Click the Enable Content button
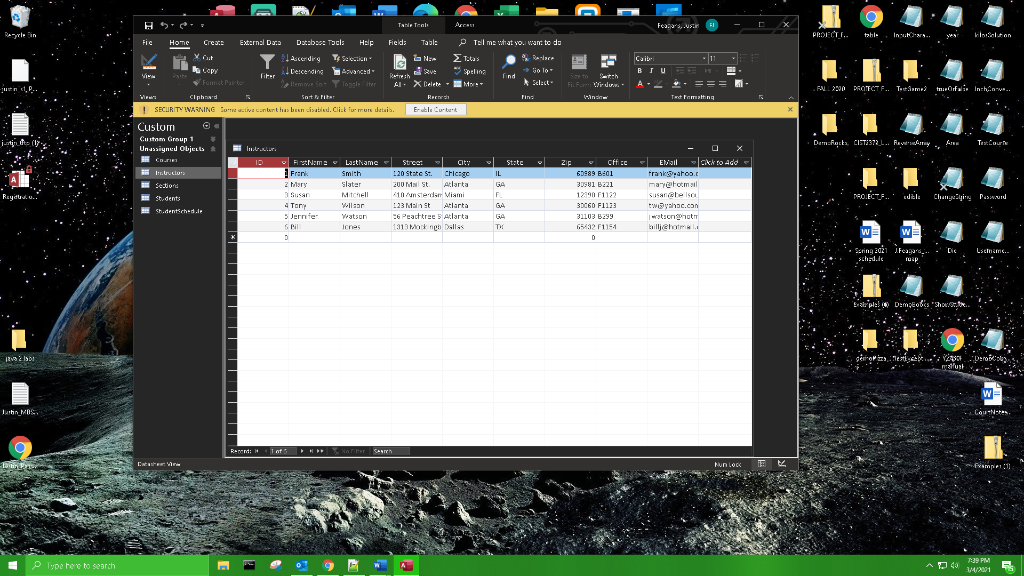The width and height of the screenshot is (1024, 576). (436, 109)
